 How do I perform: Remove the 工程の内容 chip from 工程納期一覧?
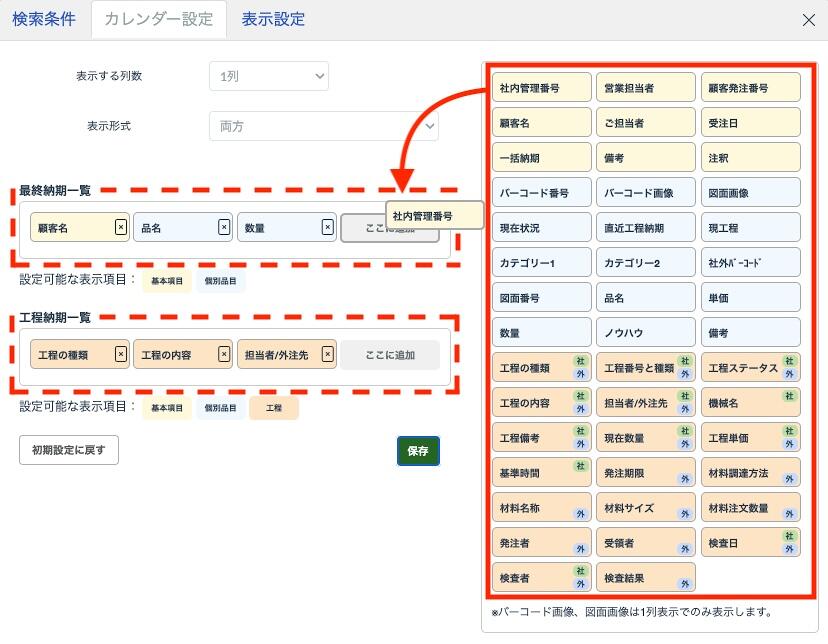(x=224, y=354)
